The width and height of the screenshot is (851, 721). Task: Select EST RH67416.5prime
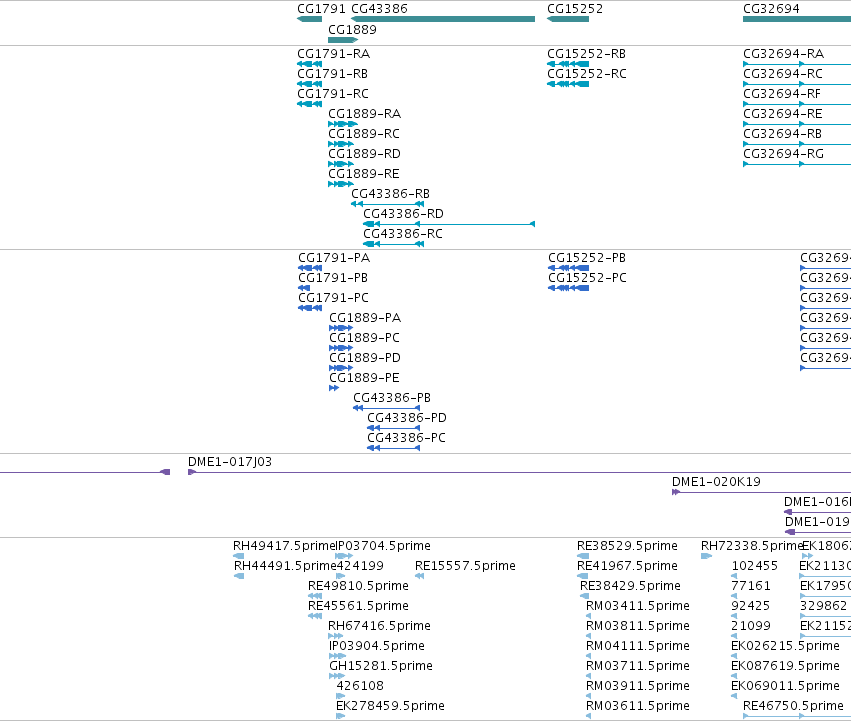tap(379, 627)
